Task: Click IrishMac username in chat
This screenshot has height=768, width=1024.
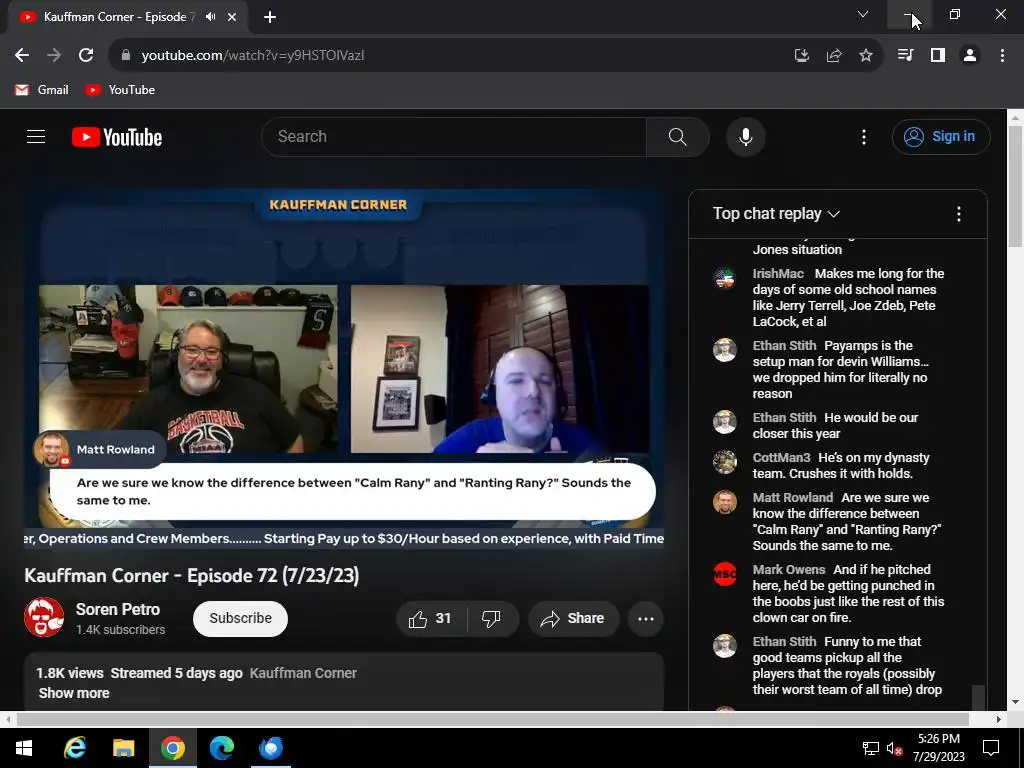Action: [x=778, y=274]
